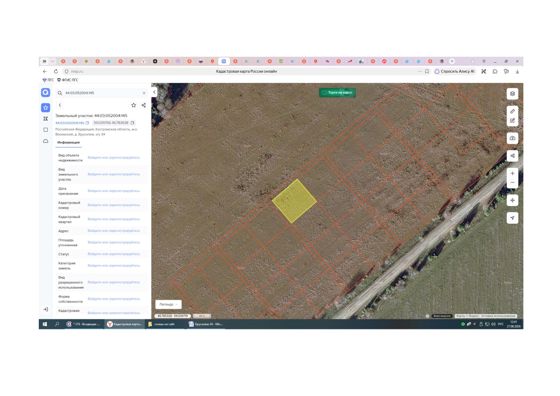This screenshot has width=560, height=396.
Task: Open login link in Вид земельного участка row
Action: pyautogui.click(x=114, y=174)
